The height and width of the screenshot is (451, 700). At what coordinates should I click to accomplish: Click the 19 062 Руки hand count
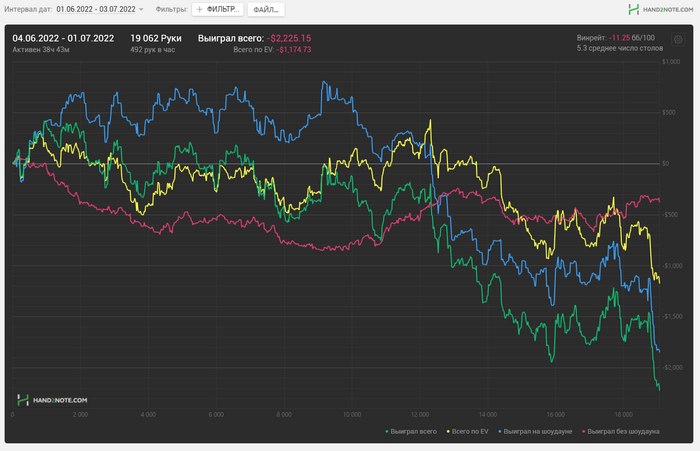(x=156, y=38)
